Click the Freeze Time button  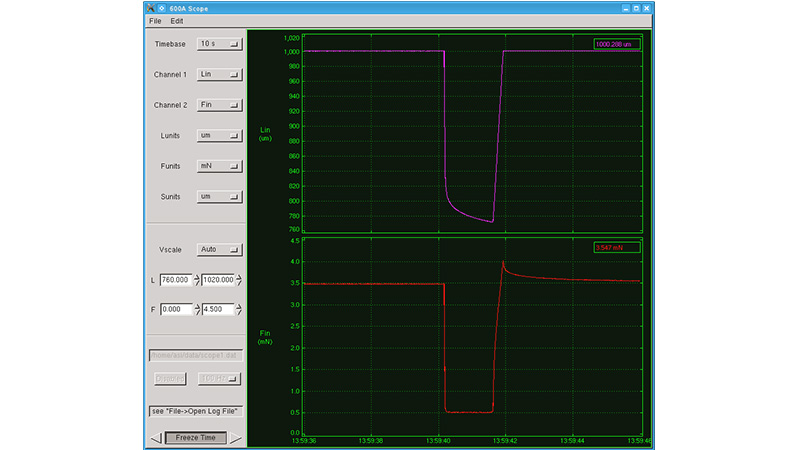coord(195,438)
